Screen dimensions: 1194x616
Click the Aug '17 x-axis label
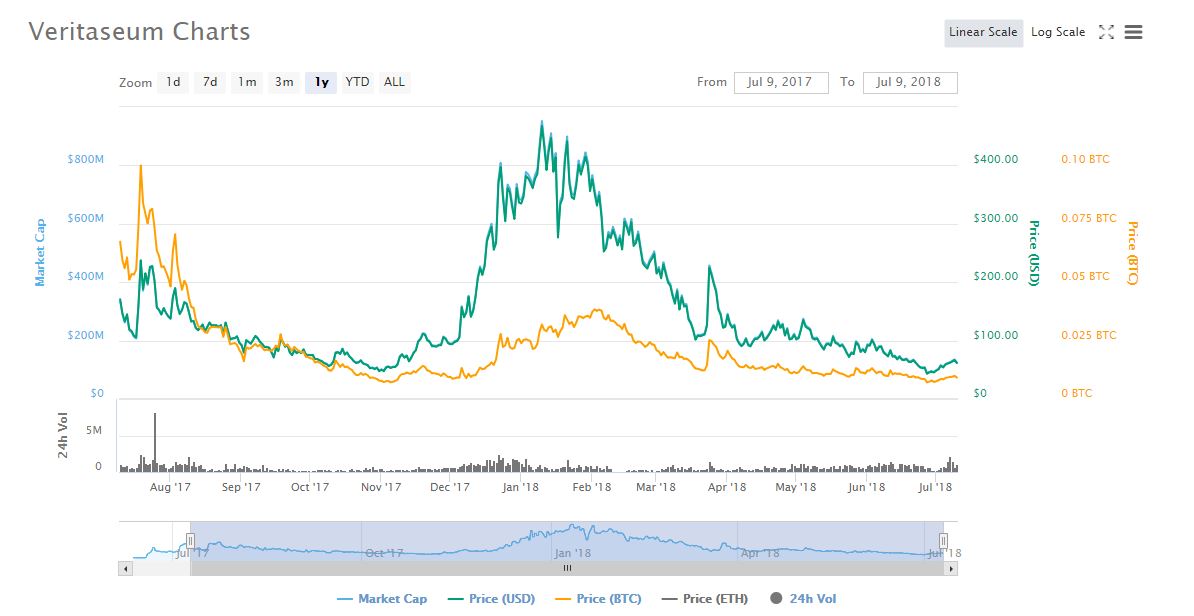[171, 487]
